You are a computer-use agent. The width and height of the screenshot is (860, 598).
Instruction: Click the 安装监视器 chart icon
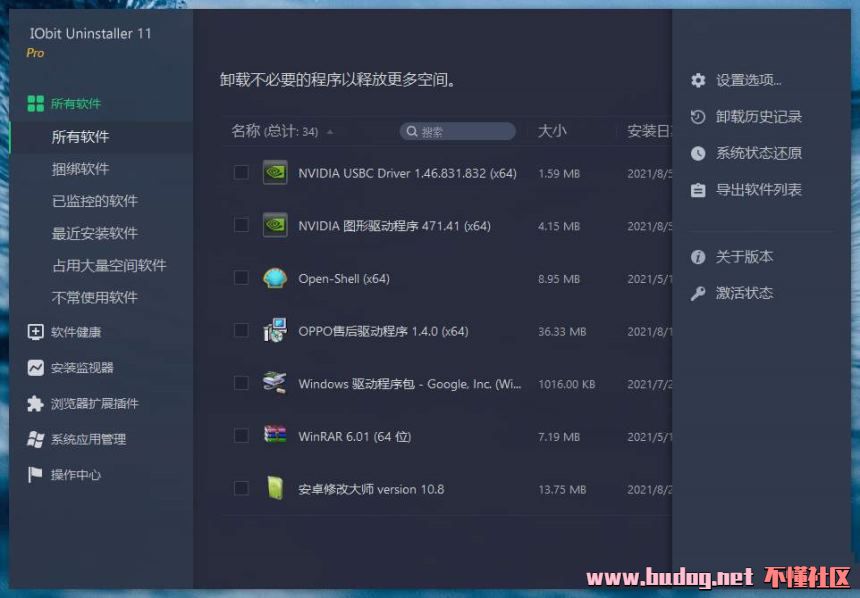(x=35, y=368)
